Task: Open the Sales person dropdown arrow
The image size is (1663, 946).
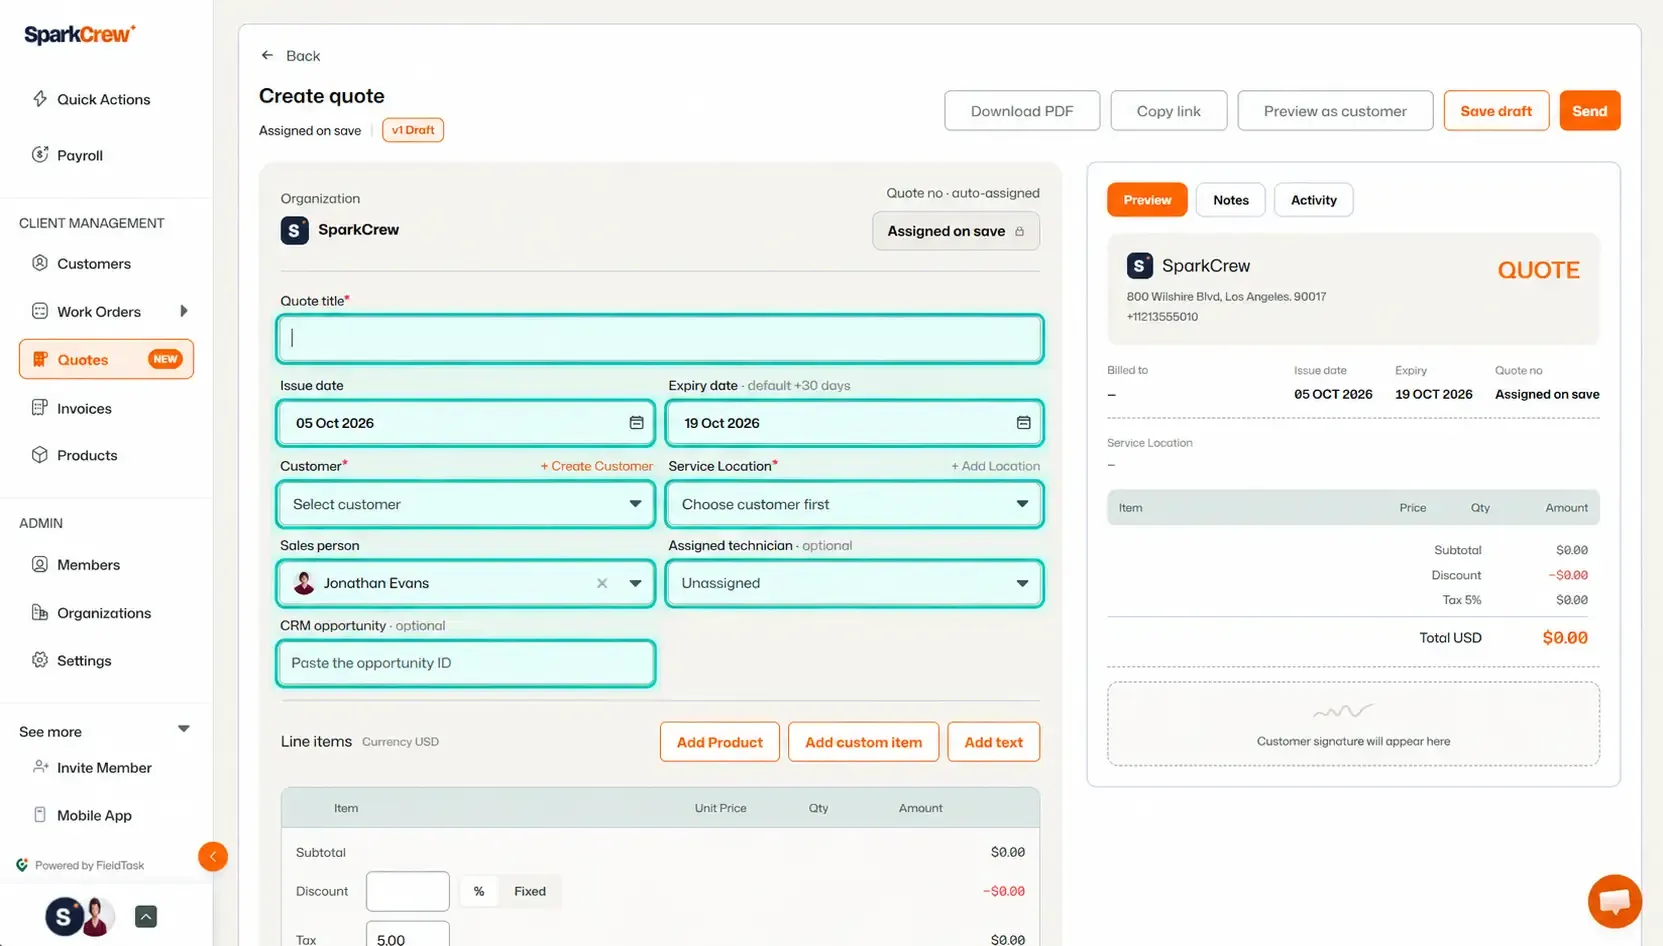Action: [x=635, y=583]
